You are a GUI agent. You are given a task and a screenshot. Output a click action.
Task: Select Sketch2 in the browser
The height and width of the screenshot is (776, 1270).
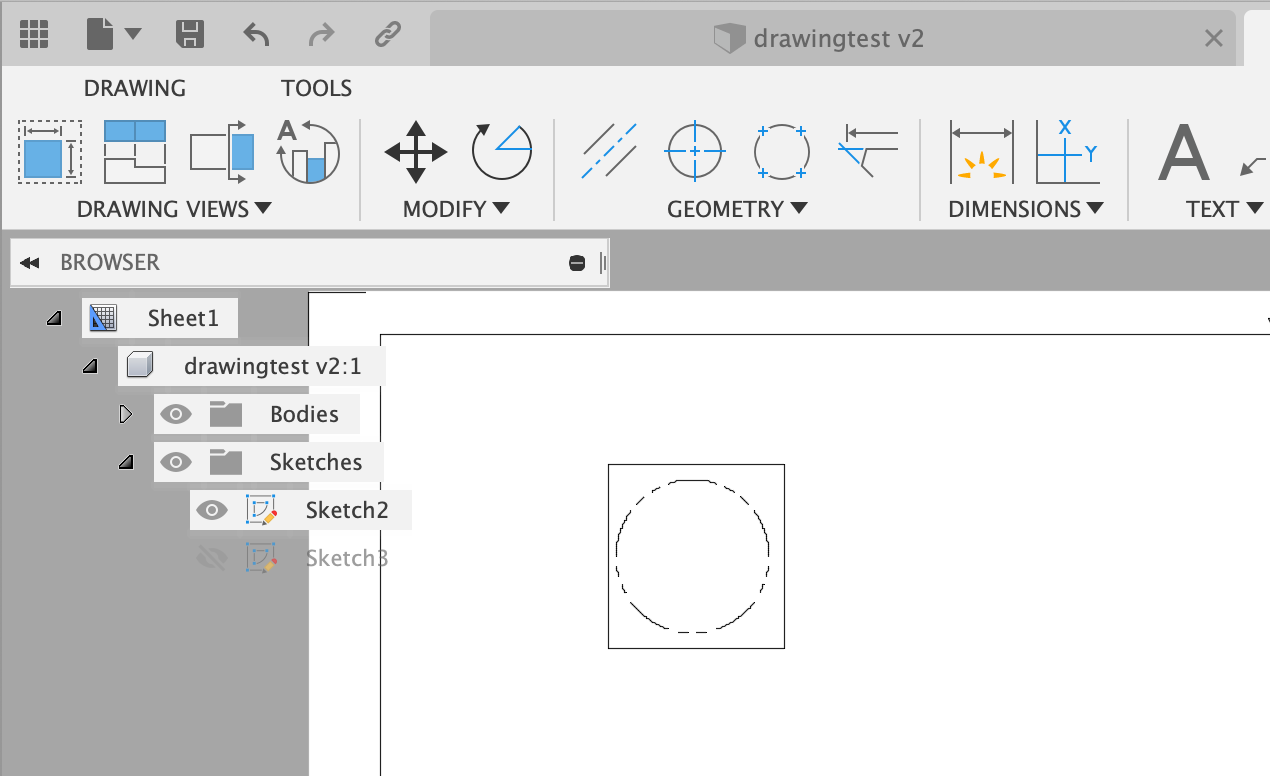(347, 510)
